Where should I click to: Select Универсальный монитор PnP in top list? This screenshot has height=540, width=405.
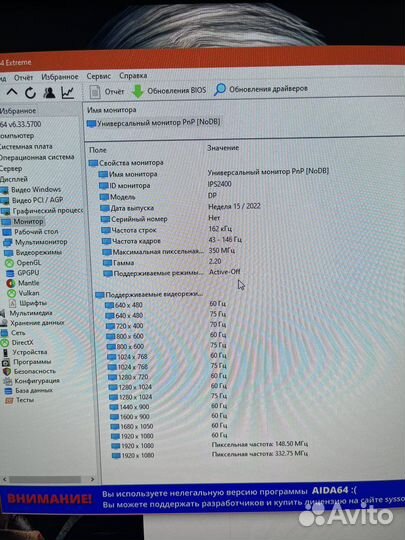(154, 123)
